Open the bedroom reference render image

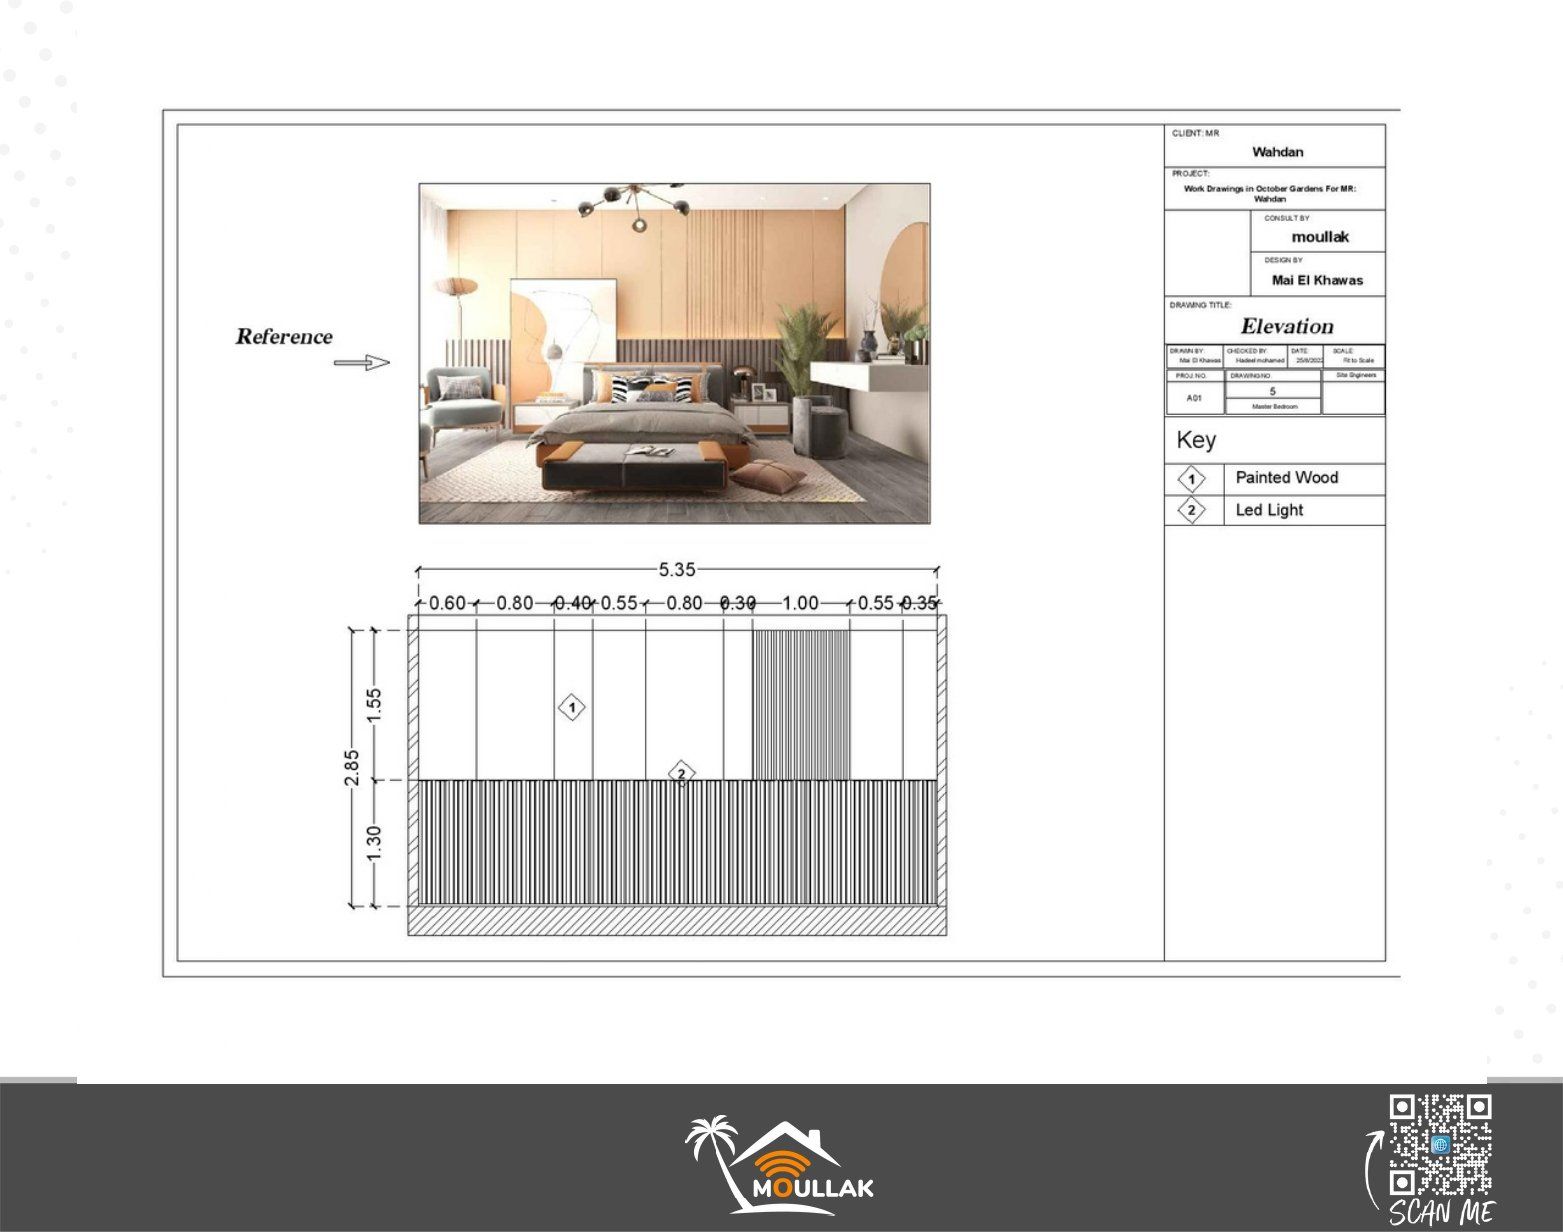tap(674, 353)
